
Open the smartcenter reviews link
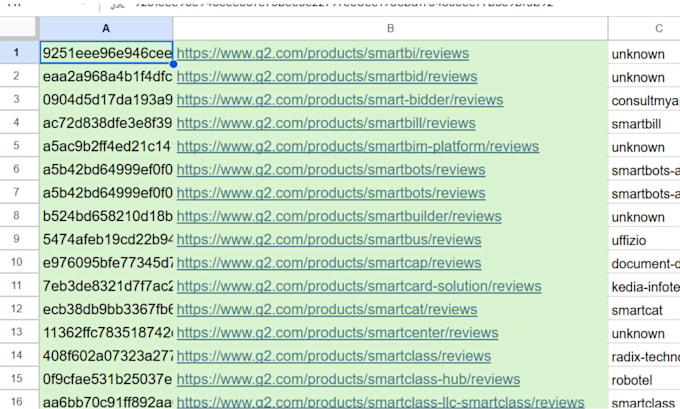point(337,333)
